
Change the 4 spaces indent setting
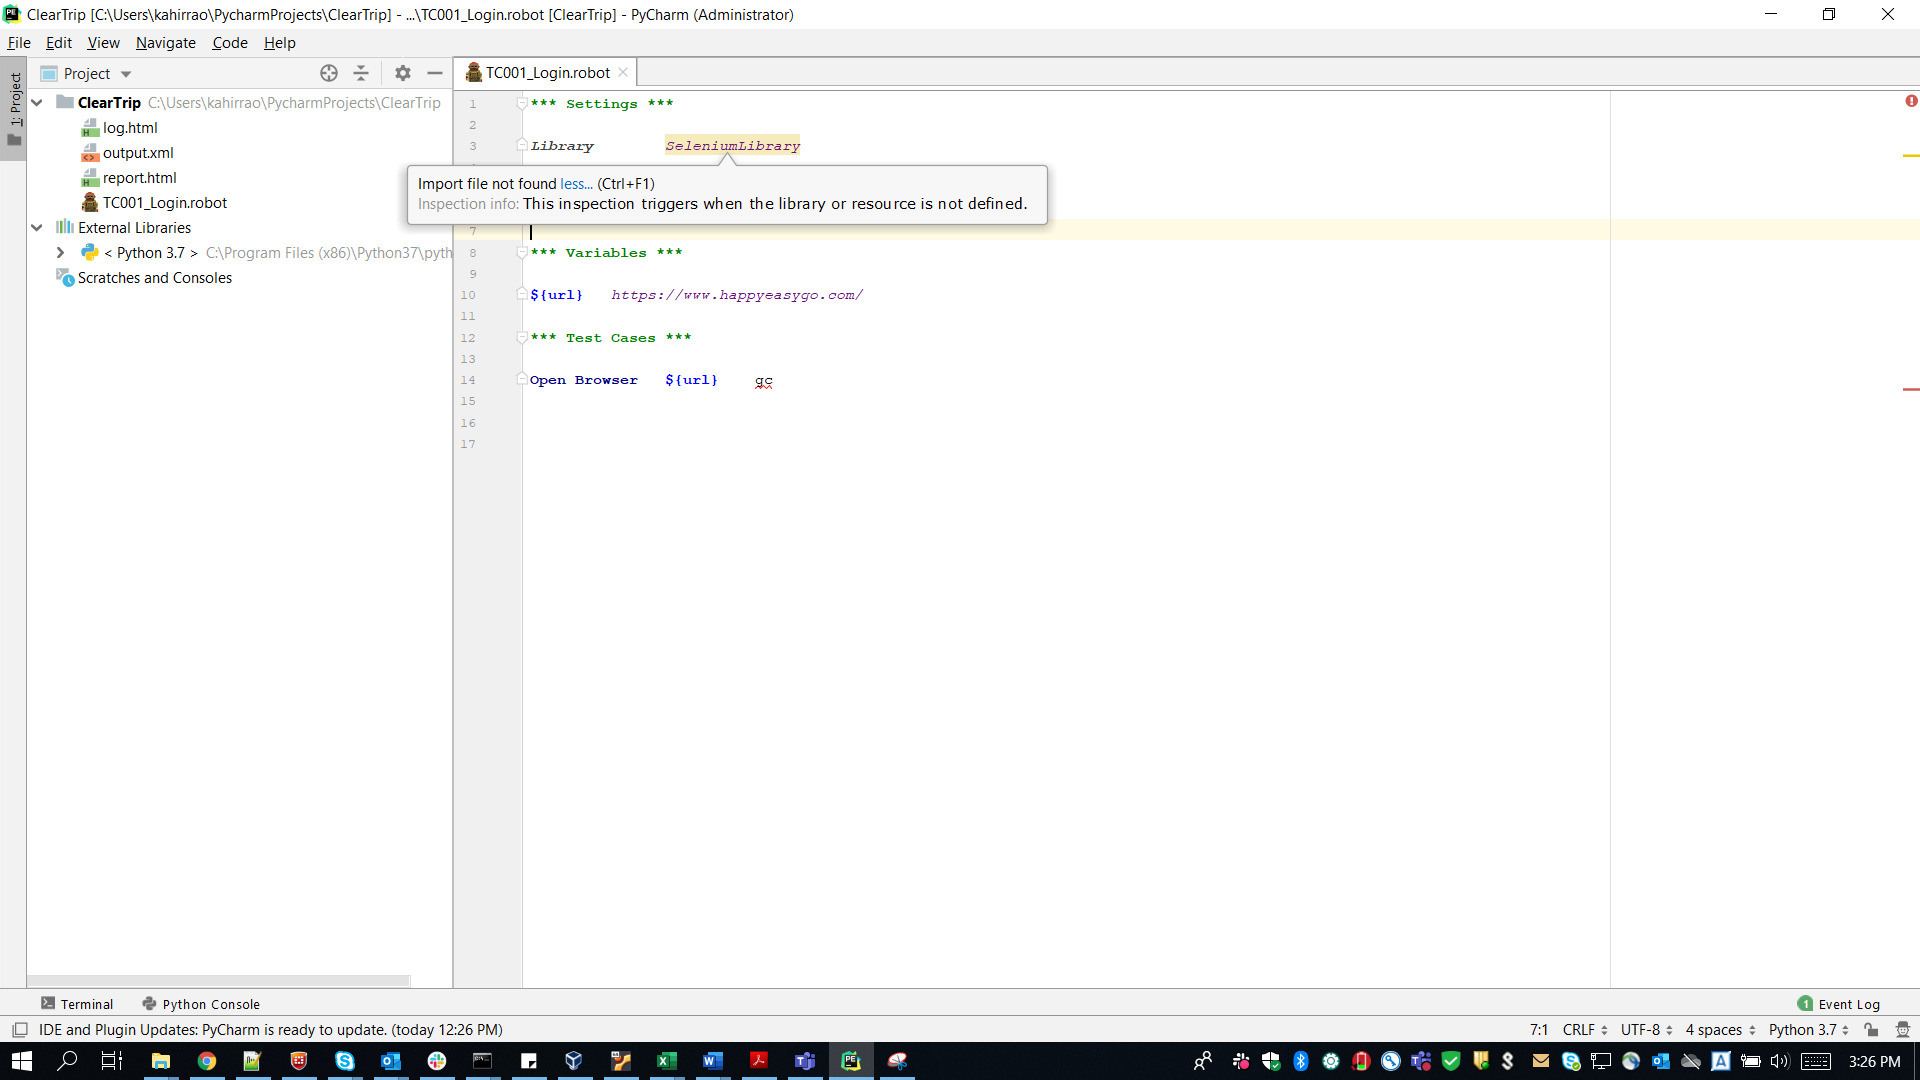point(1720,1030)
